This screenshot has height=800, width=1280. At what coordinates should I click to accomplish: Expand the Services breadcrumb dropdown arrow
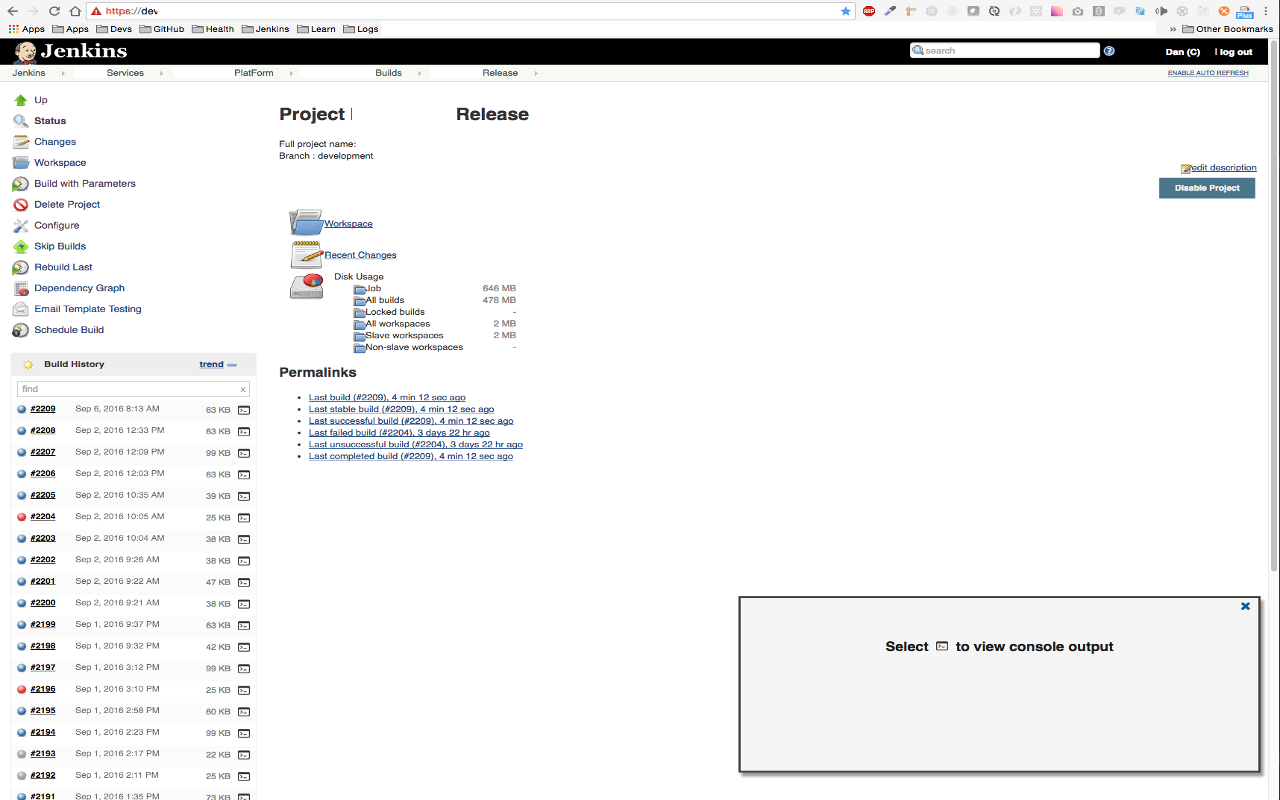pos(163,73)
